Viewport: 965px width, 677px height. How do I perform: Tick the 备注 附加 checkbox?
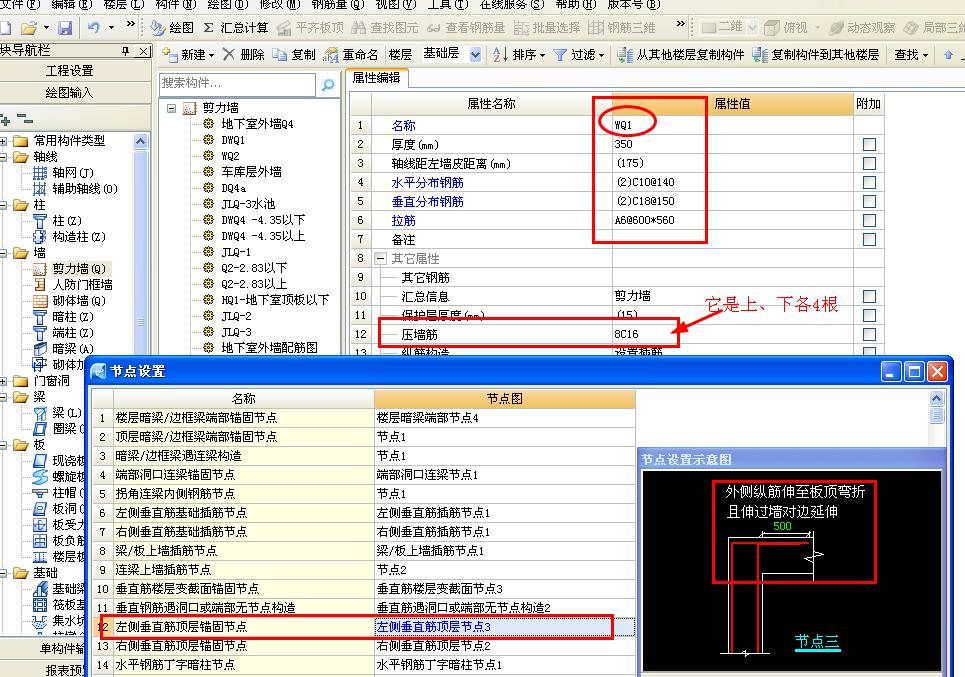(869, 239)
